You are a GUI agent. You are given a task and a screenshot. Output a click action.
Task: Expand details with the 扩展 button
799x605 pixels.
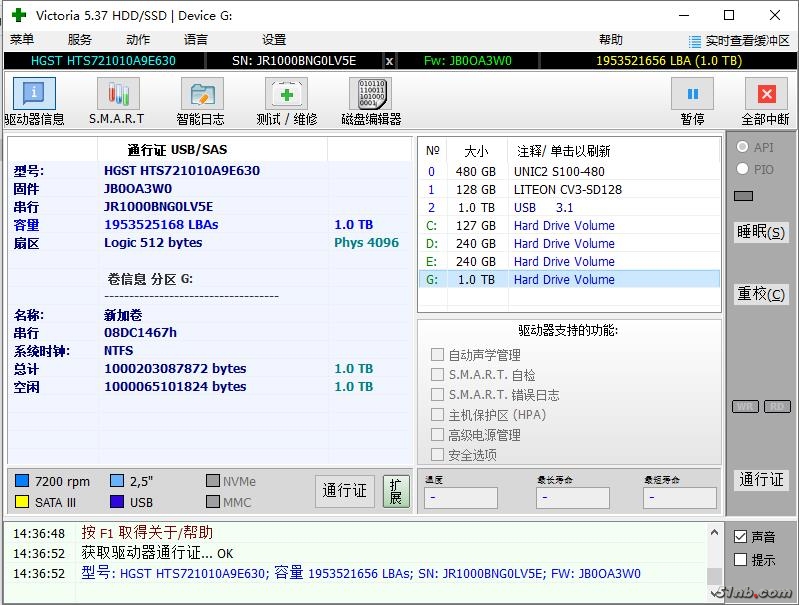[x=395, y=491]
